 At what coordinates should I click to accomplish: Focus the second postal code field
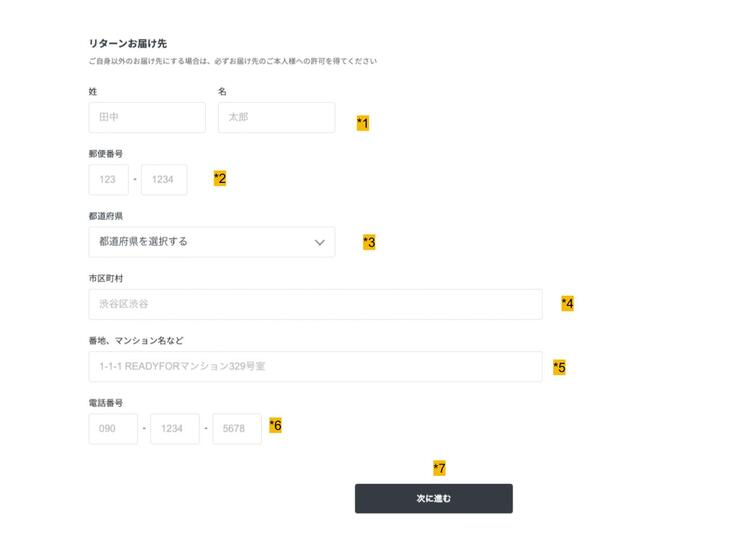pos(164,180)
